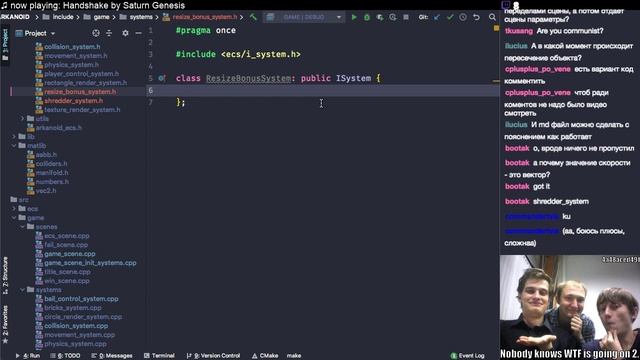Open the Terminal tab
This screenshot has width=640, height=360.
click(159, 356)
